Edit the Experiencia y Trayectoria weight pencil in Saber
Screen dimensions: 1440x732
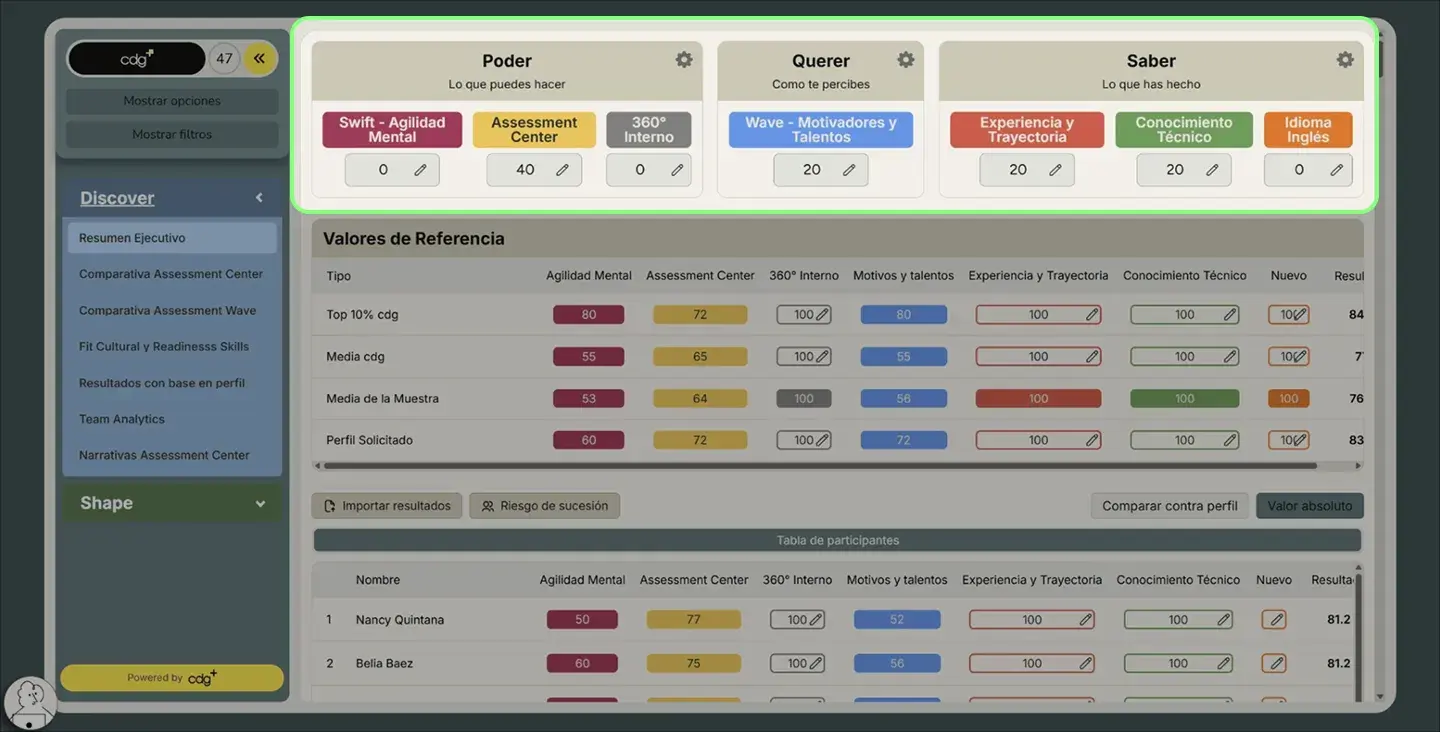(x=1055, y=170)
